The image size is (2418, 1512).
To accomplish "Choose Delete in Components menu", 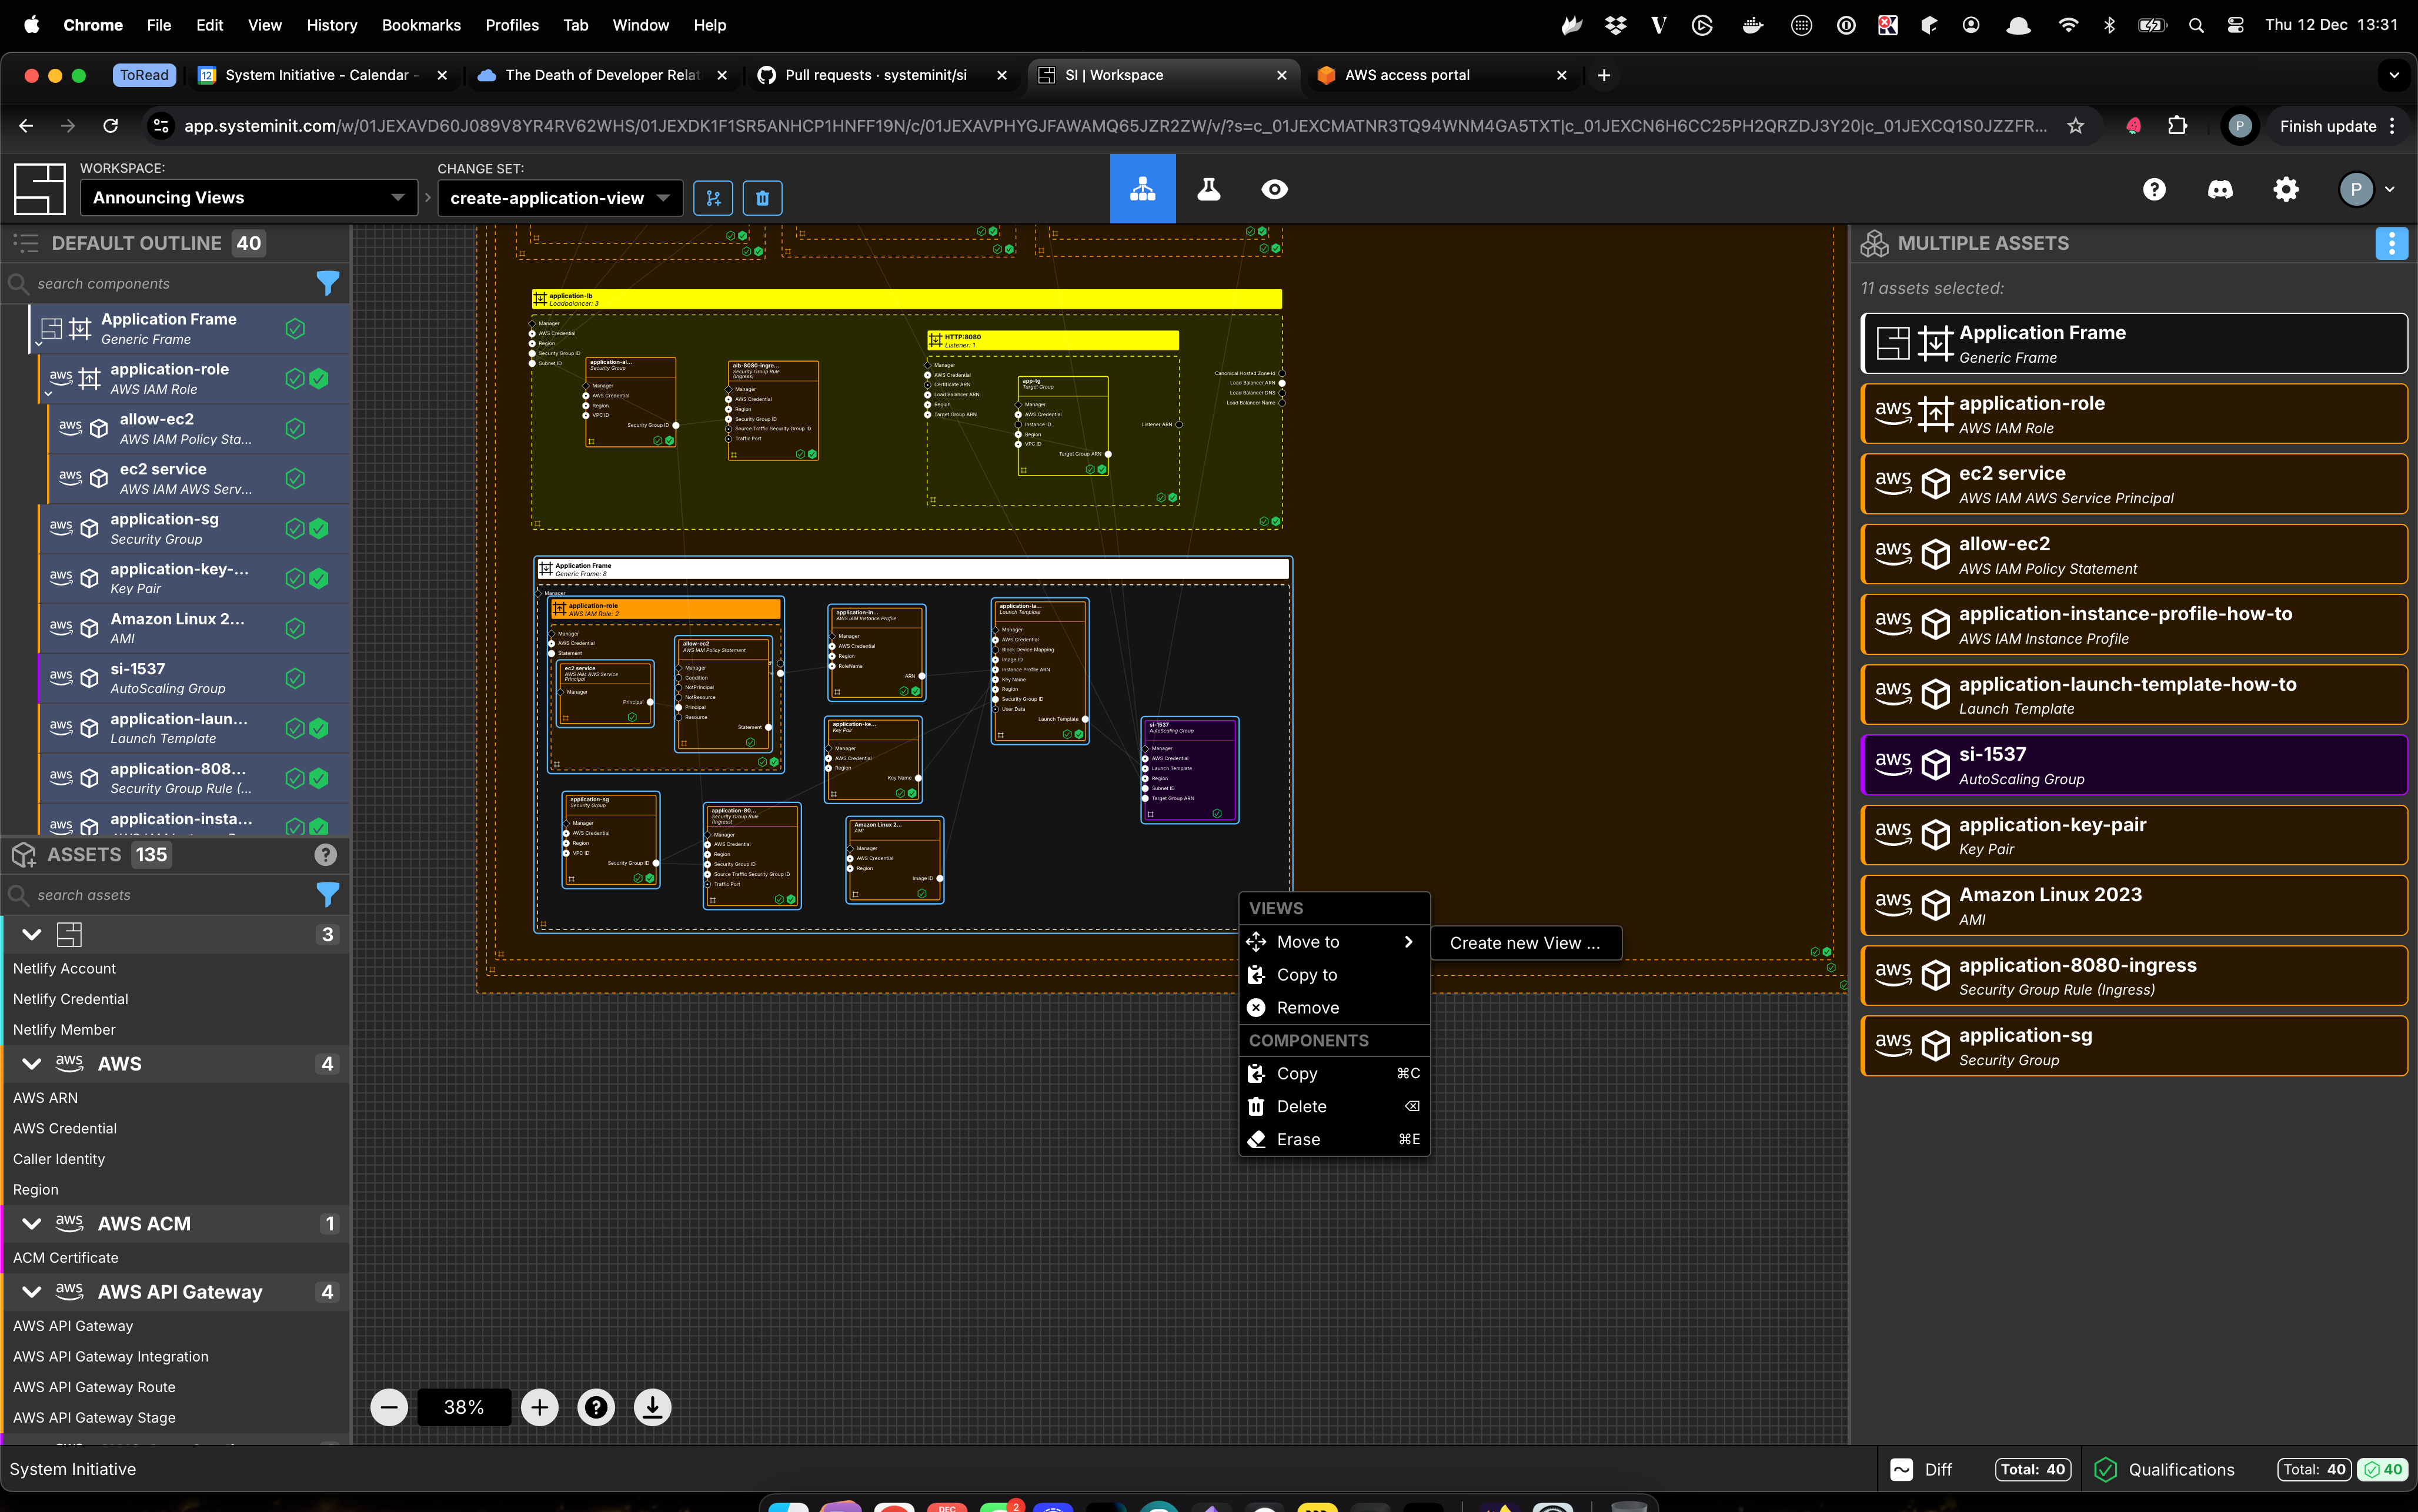I will coord(1334,1107).
